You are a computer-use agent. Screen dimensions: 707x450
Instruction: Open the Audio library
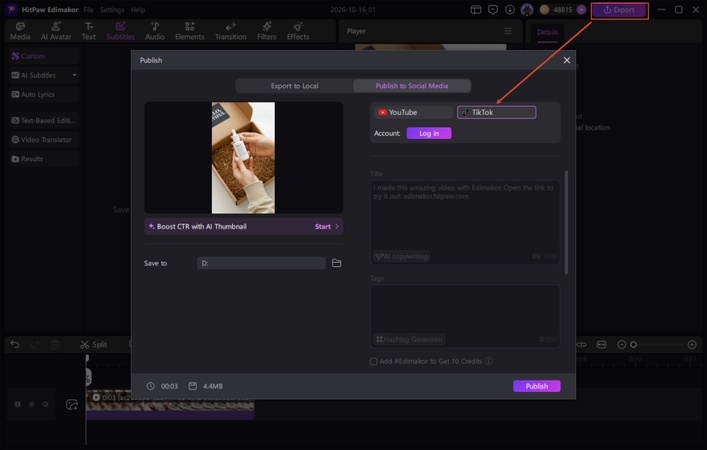pyautogui.click(x=155, y=31)
